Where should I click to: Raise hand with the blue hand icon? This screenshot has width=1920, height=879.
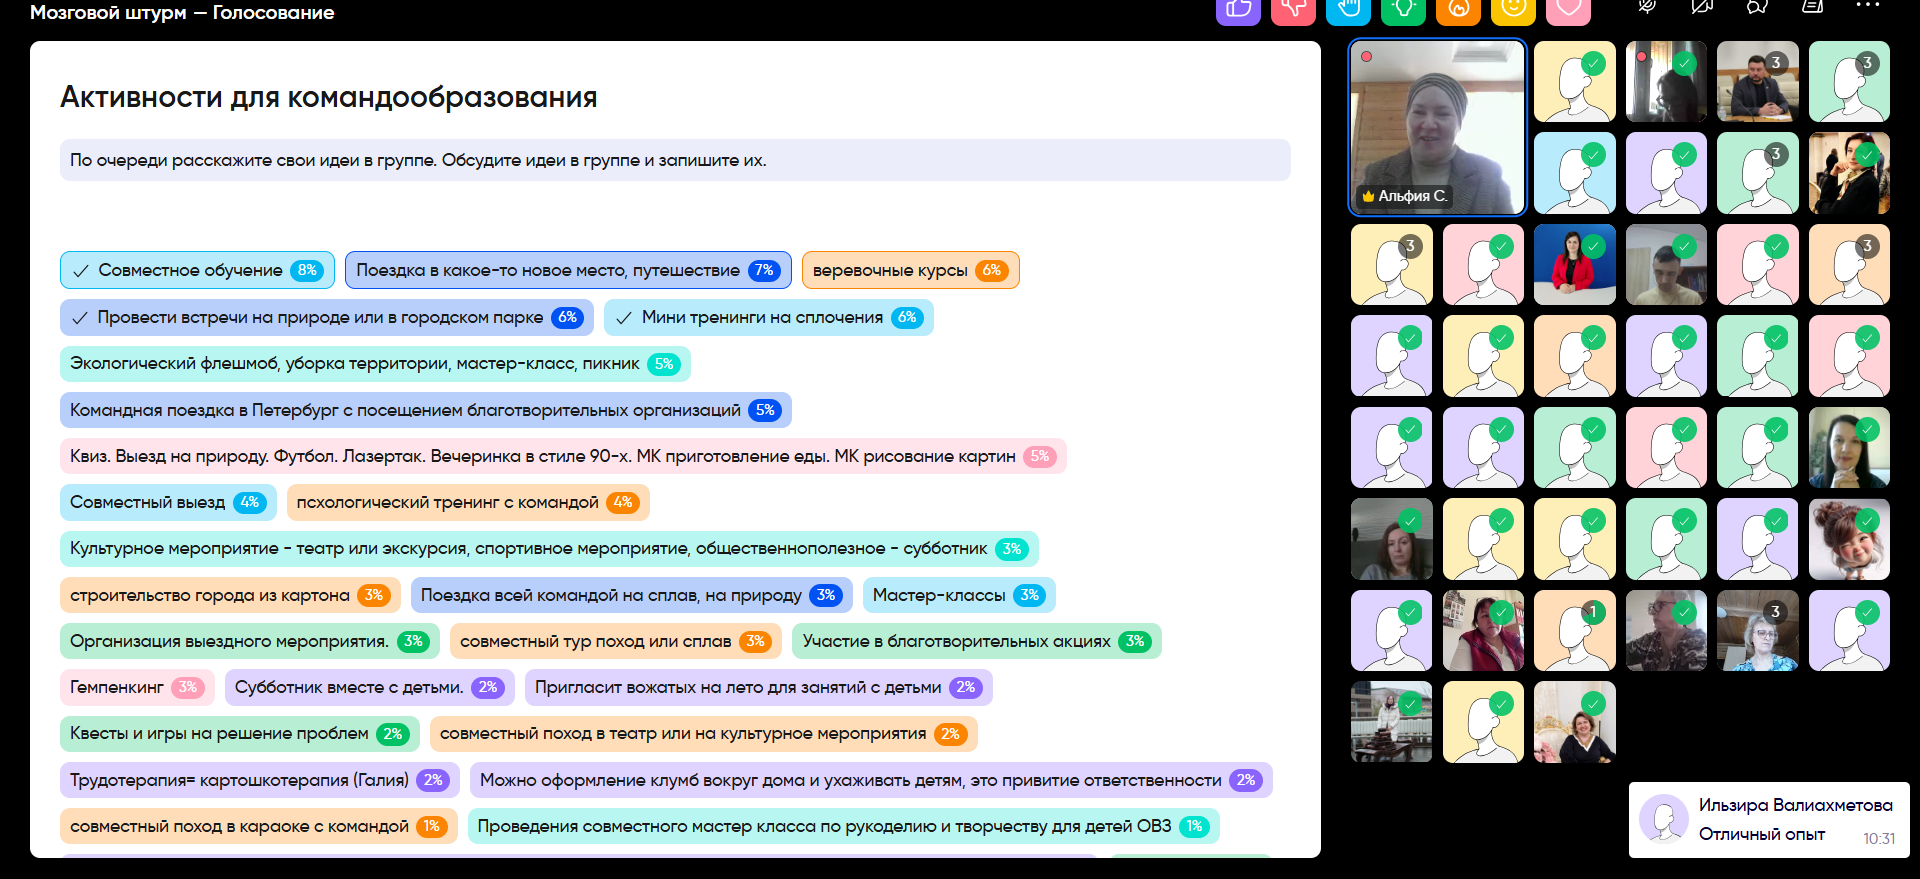pyautogui.click(x=1348, y=10)
